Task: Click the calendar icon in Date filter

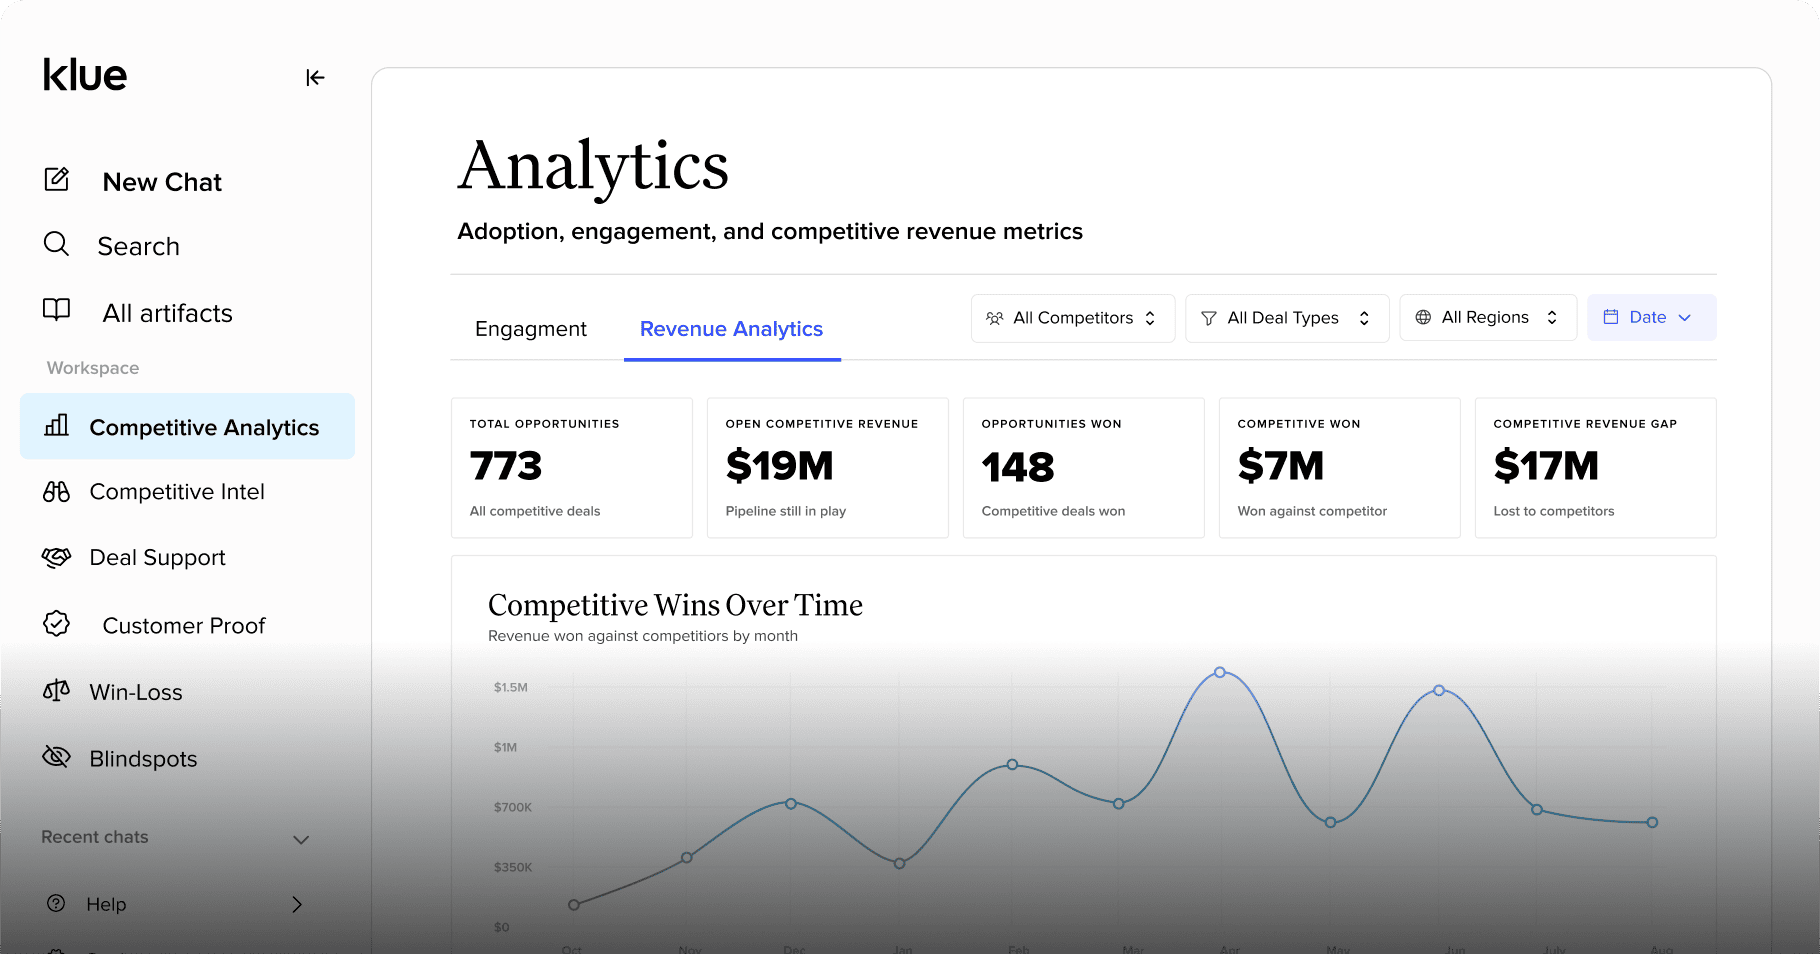Action: click(1611, 317)
